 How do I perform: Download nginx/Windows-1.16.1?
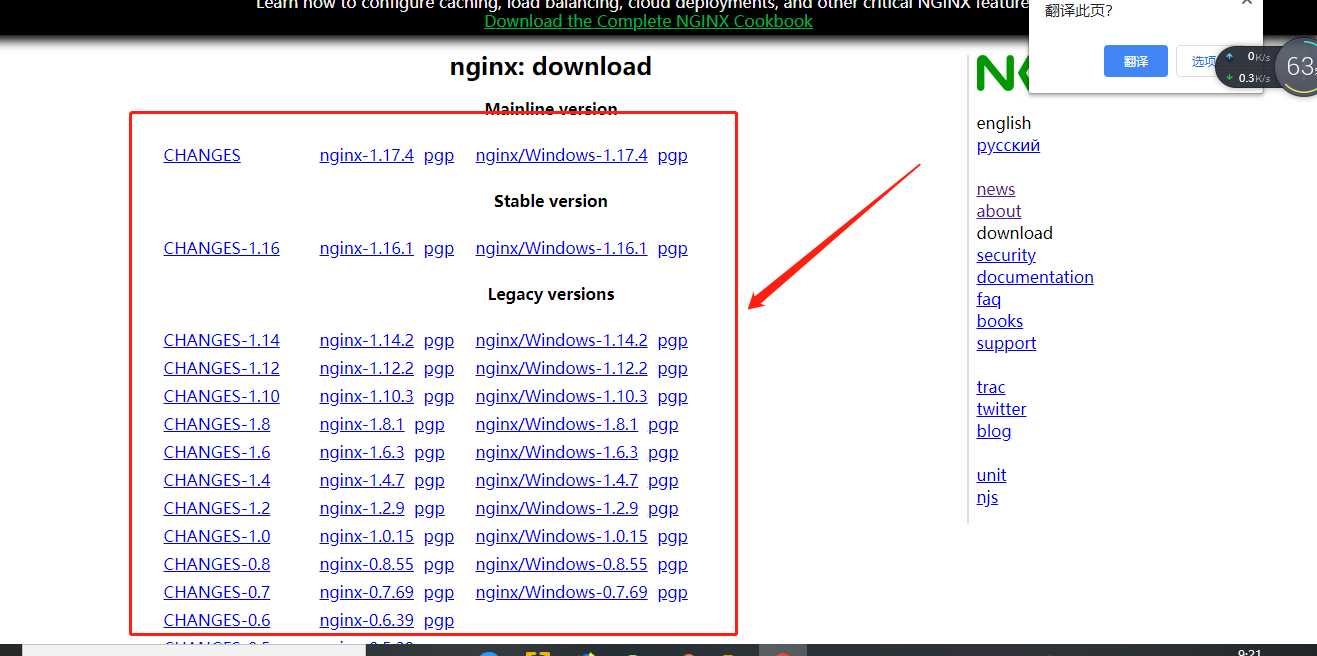tap(562, 248)
